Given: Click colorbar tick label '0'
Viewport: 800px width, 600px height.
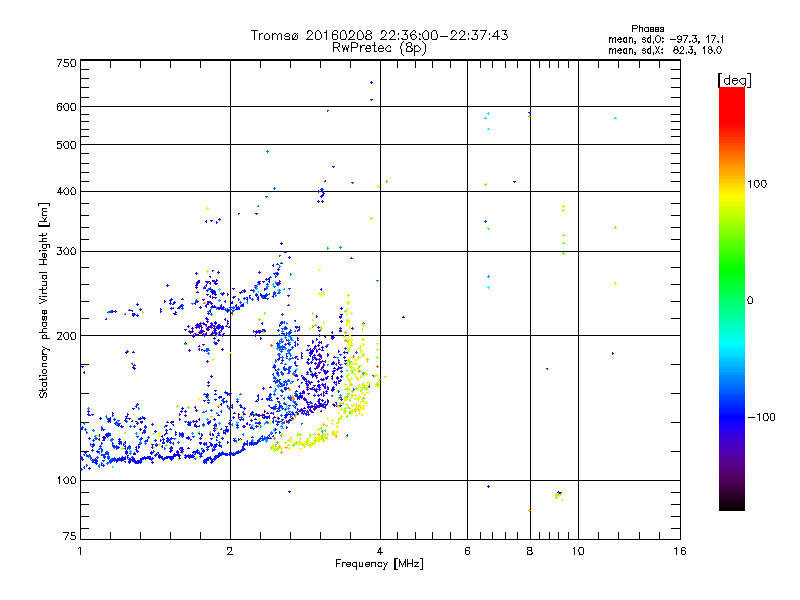Looking at the screenshot, I should pyautogui.click(x=750, y=300).
